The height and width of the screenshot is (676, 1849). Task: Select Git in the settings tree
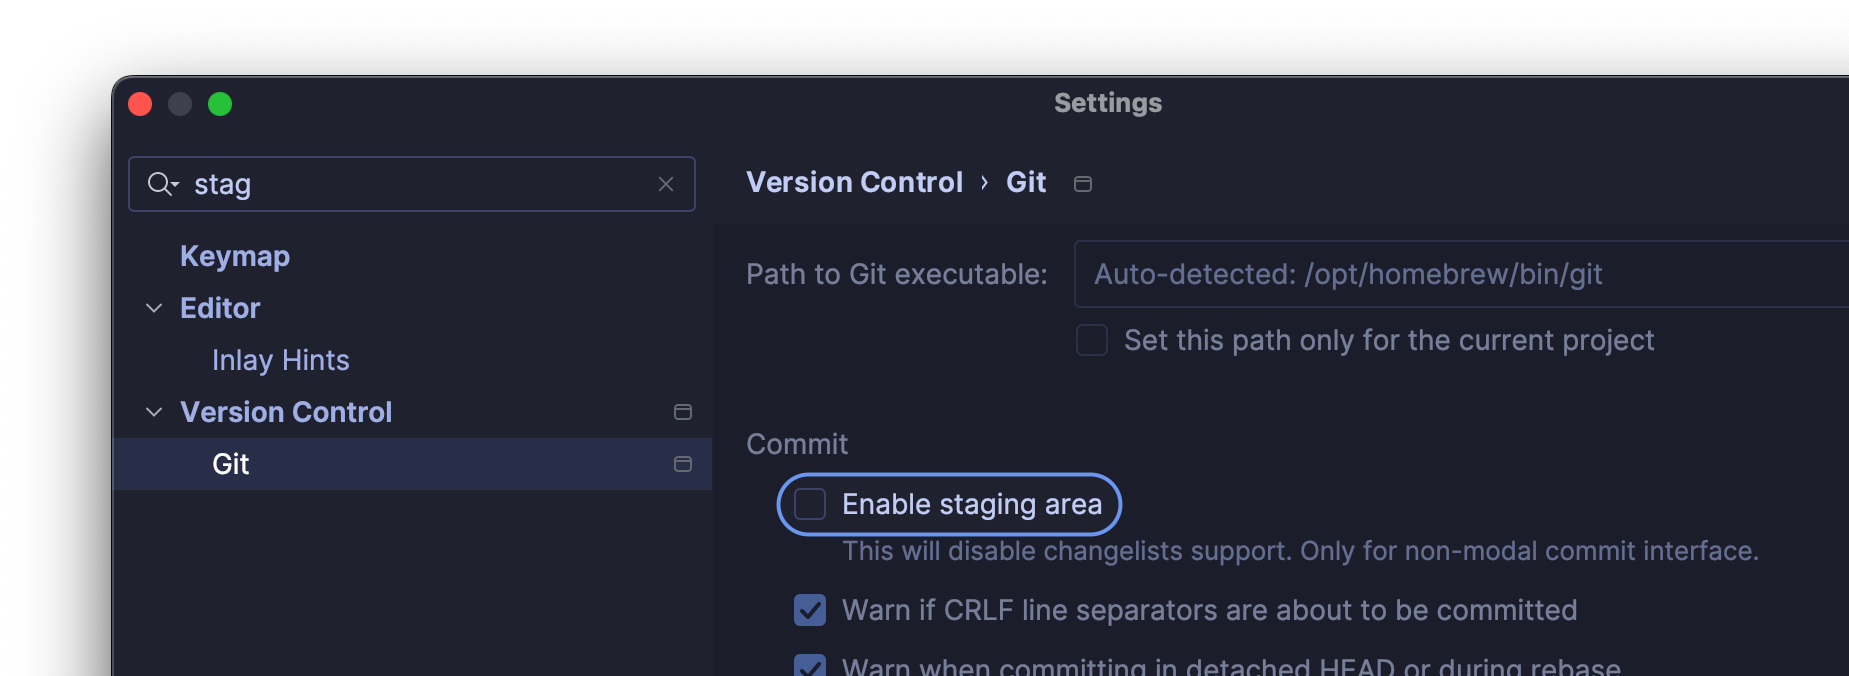[x=231, y=464]
